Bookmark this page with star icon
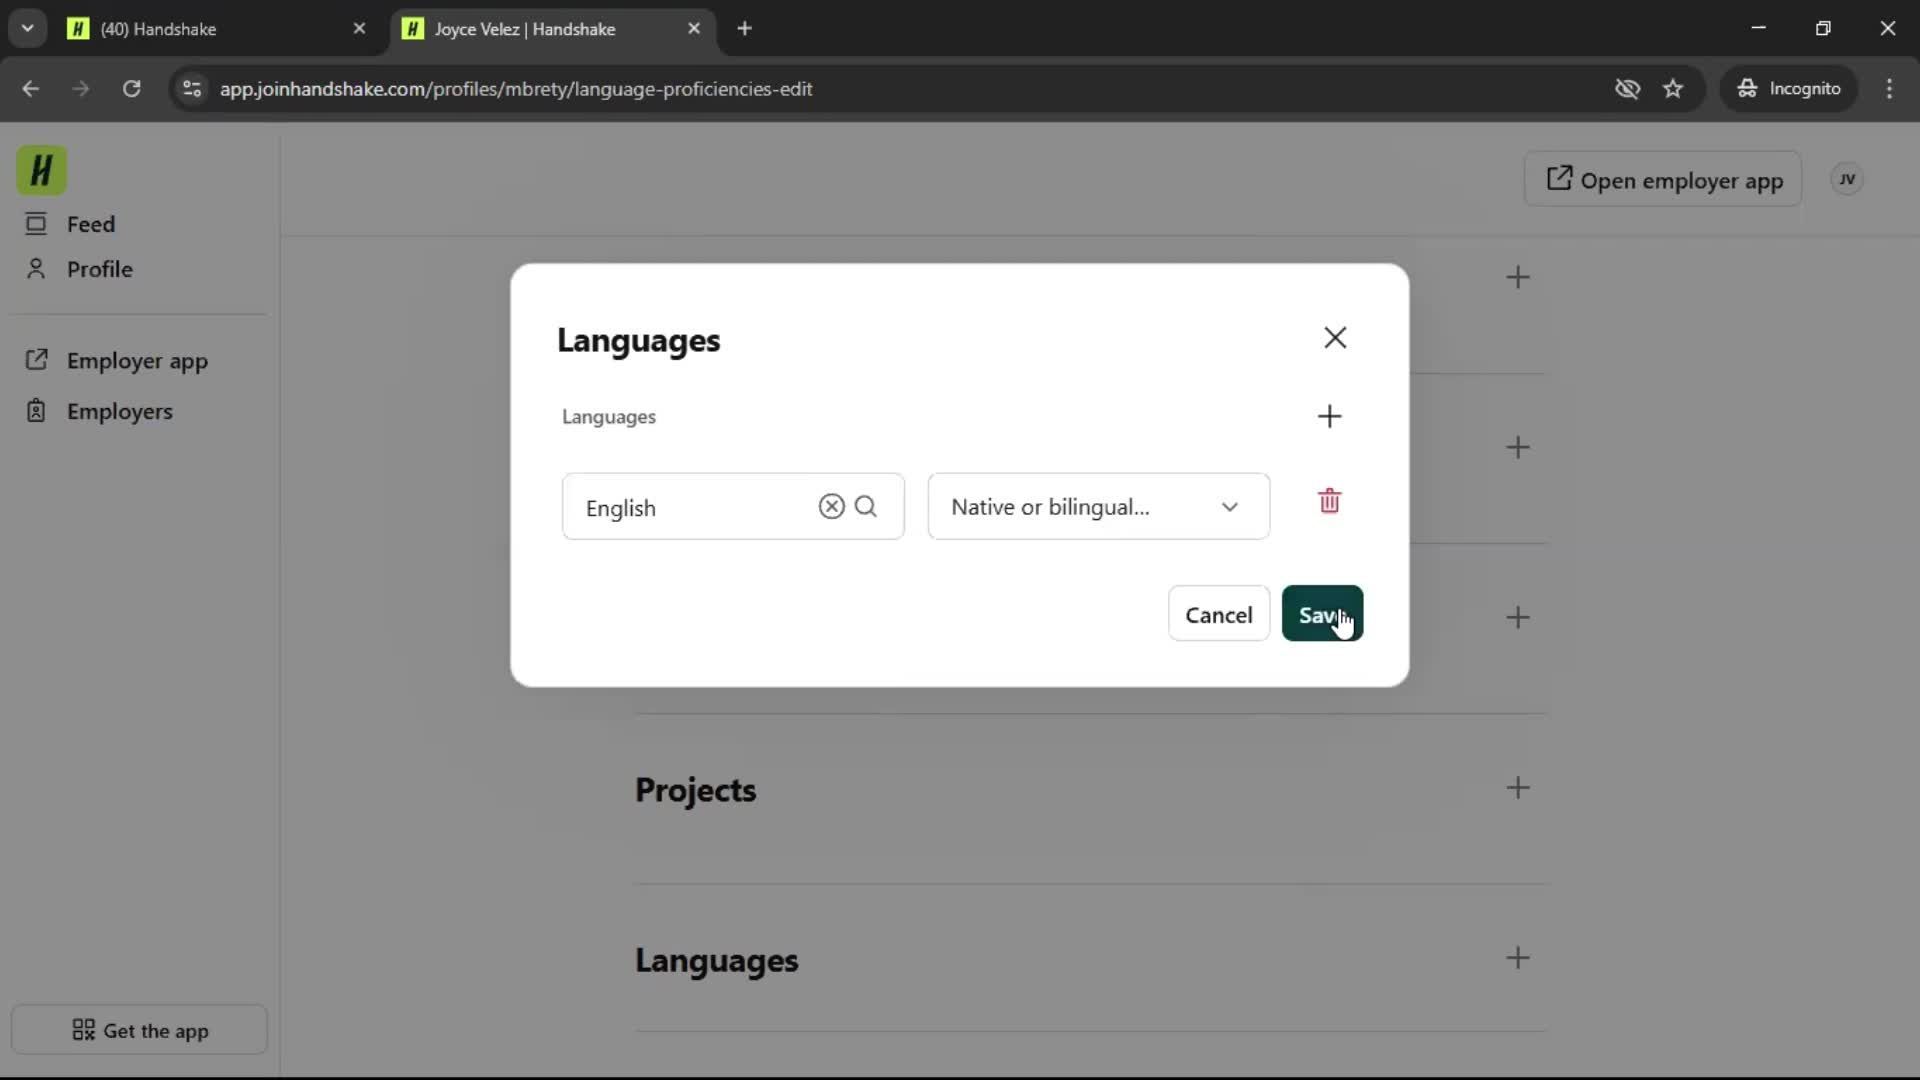The image size is (1920, 1080). (x=1673, y=89)
